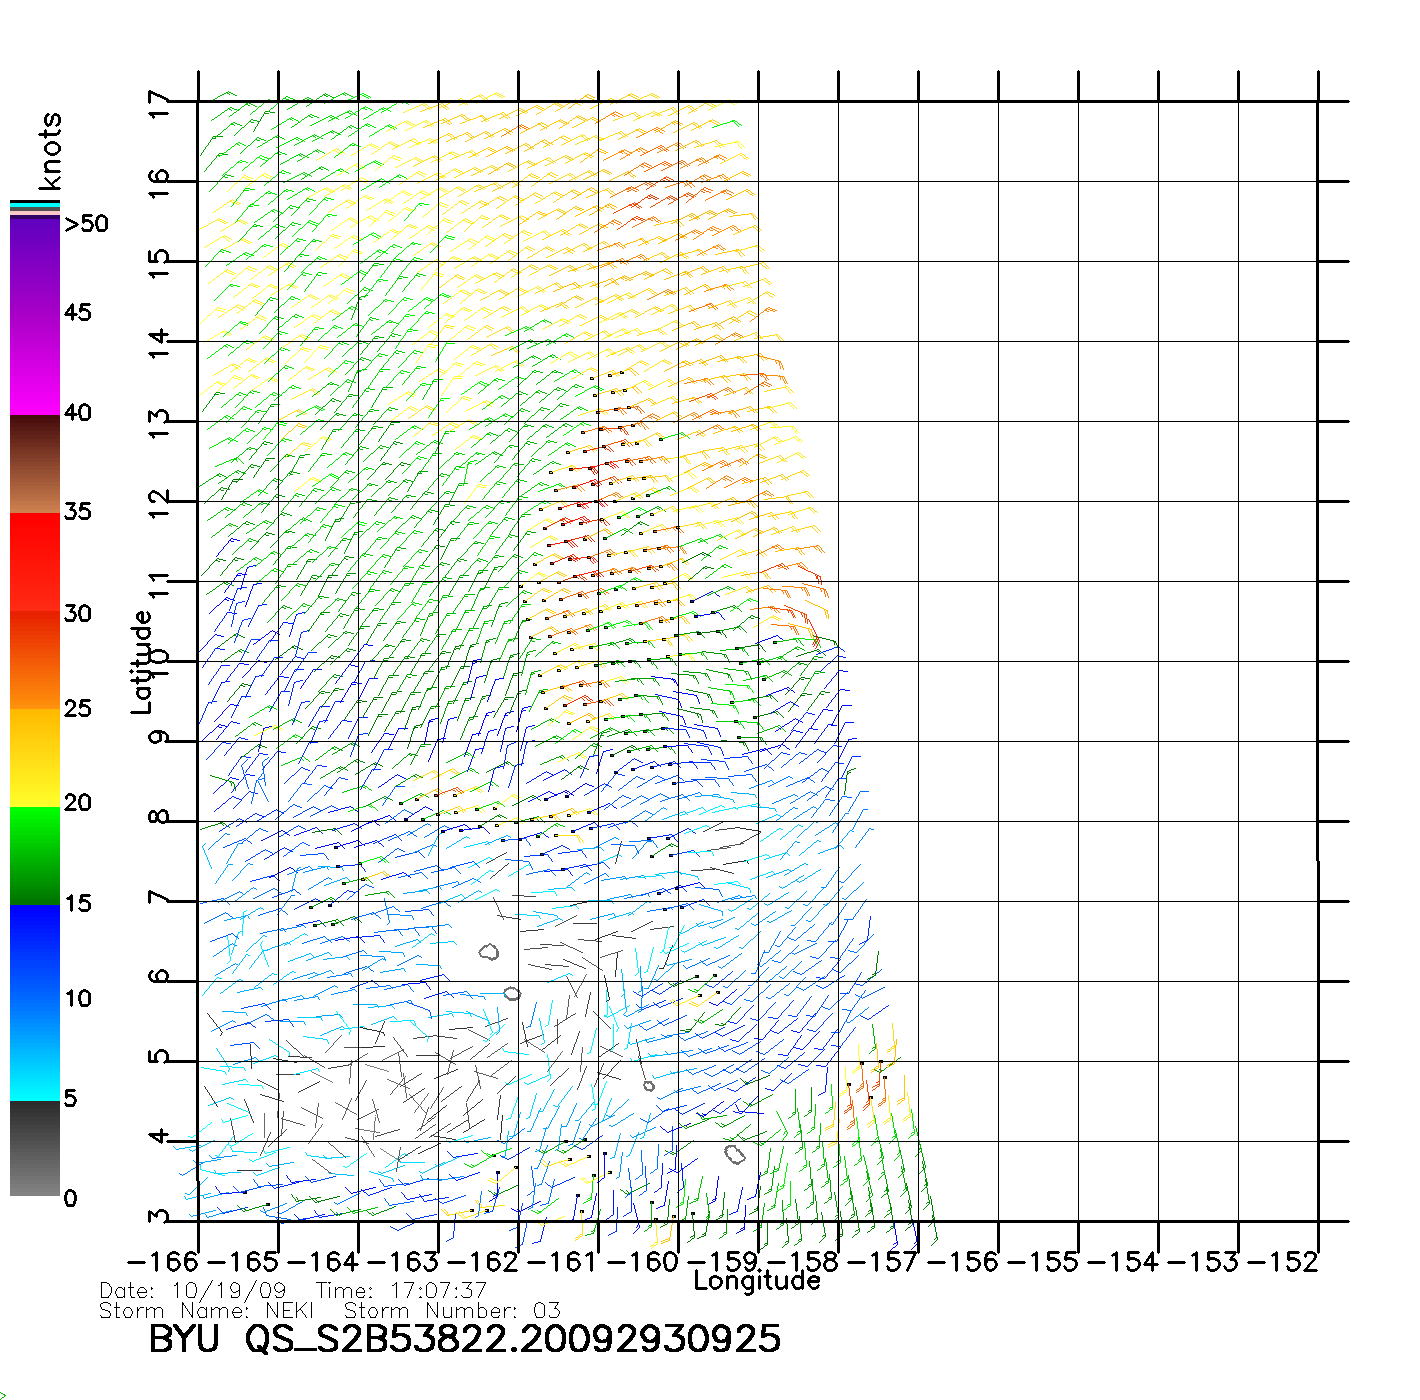Pick the red 30-35 knots legend color
1420x1400 pixels.
point(35,562)
